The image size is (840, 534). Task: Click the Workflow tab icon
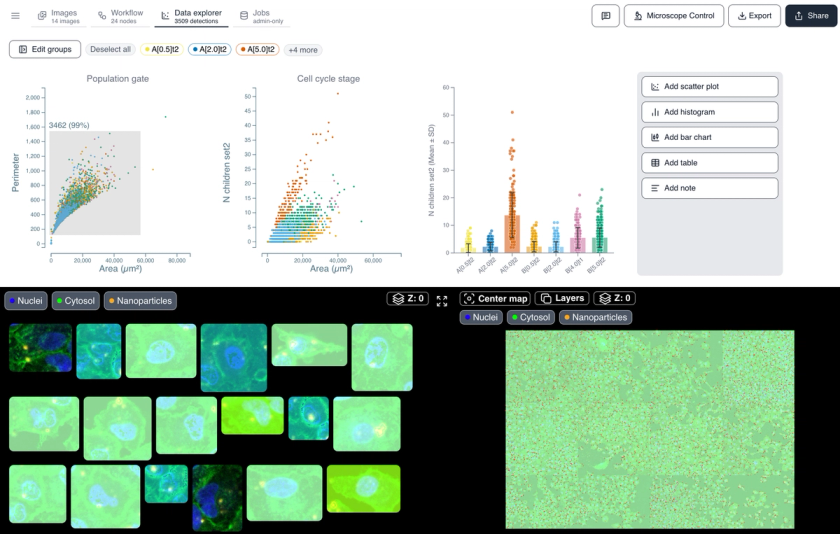102,16
